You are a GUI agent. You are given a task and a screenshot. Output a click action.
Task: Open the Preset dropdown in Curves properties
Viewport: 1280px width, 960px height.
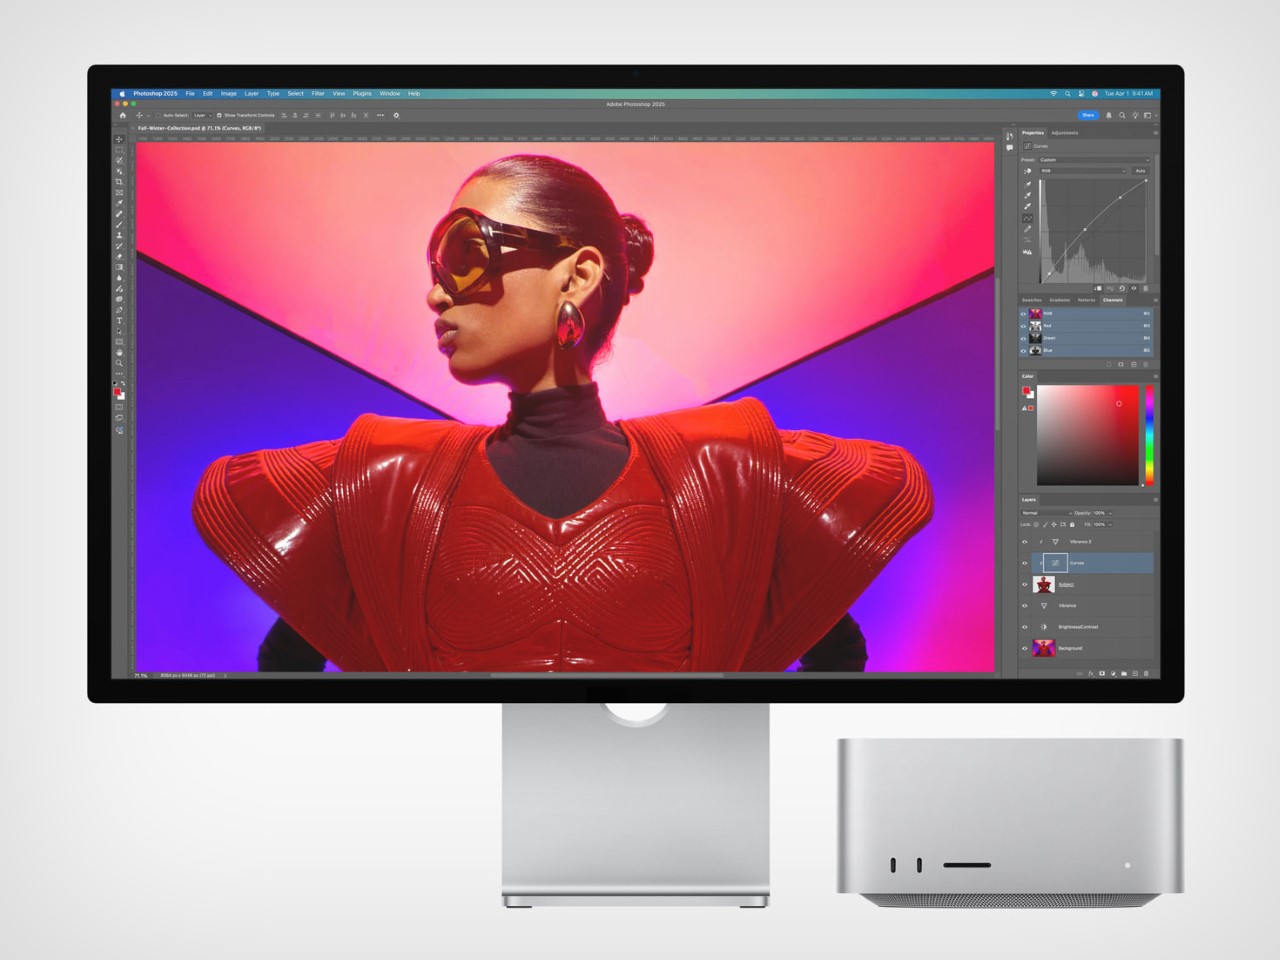point(1093,160)
